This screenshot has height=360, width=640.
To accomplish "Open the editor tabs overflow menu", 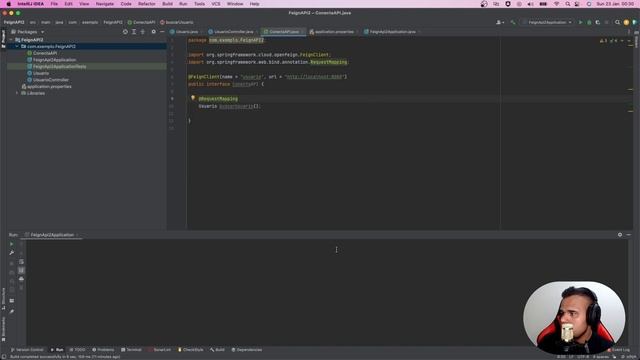I will tap(629, 31).
